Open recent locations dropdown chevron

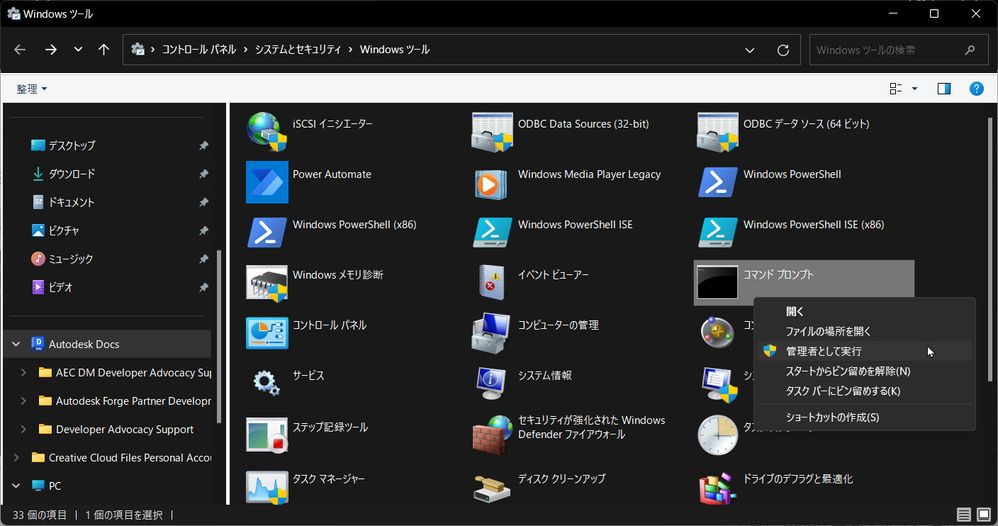(x=78, y=50)
